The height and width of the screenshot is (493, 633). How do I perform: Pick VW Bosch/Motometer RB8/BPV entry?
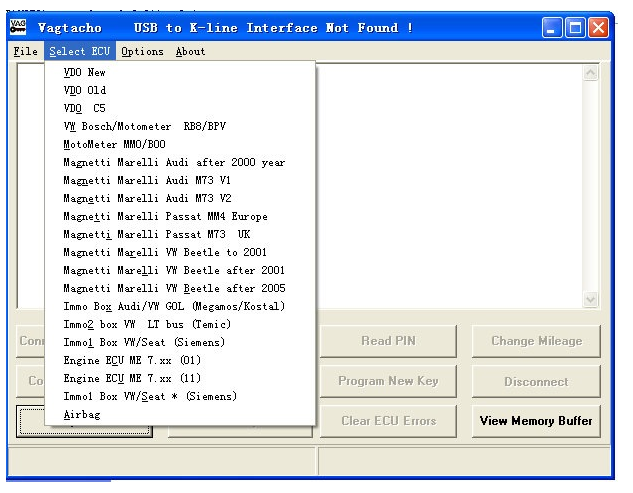pos(140,126)
